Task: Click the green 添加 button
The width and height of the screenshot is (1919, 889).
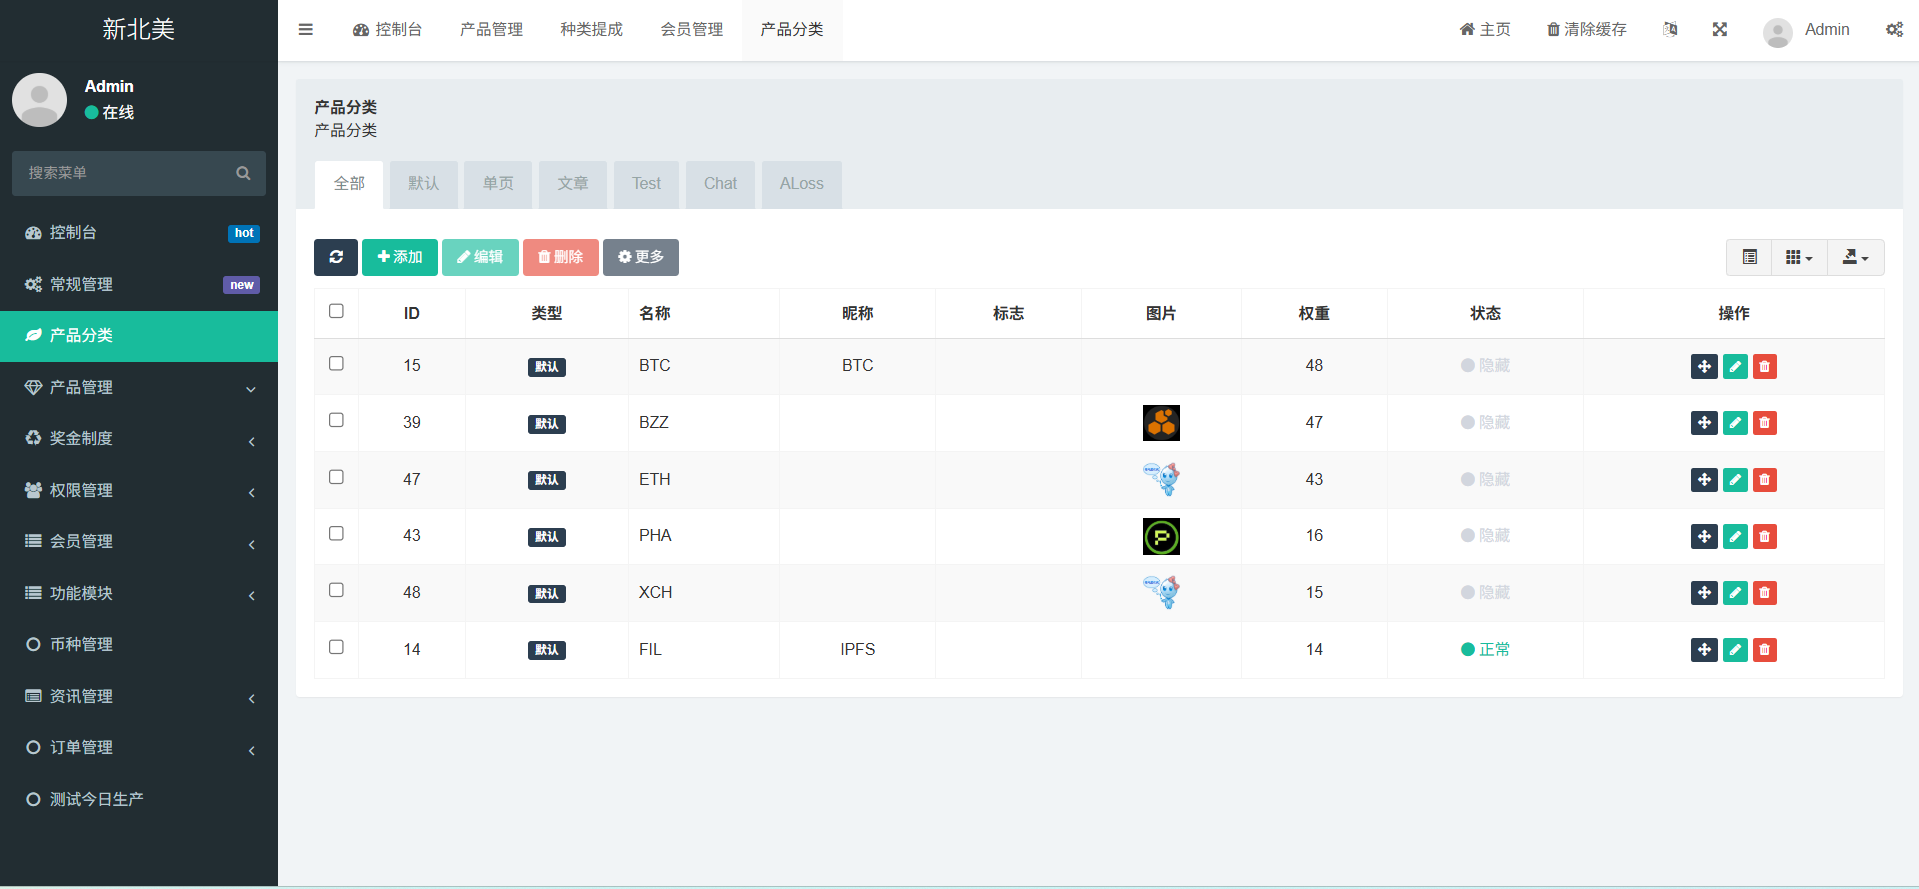Action: [399, 257]
